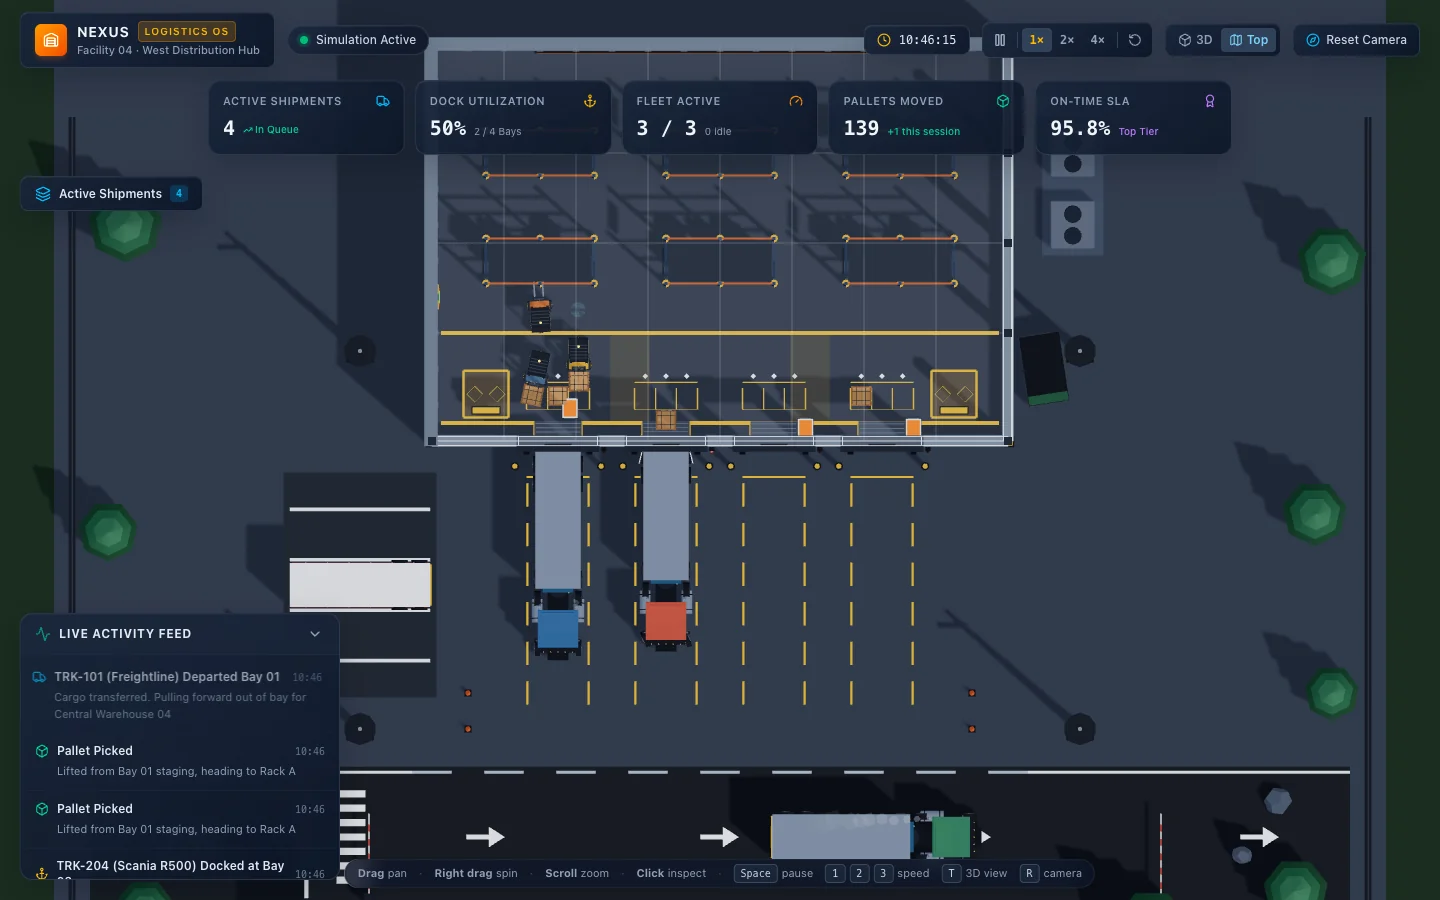
Task: Click the 50% dock utilization value
Action: pos(448,128)
